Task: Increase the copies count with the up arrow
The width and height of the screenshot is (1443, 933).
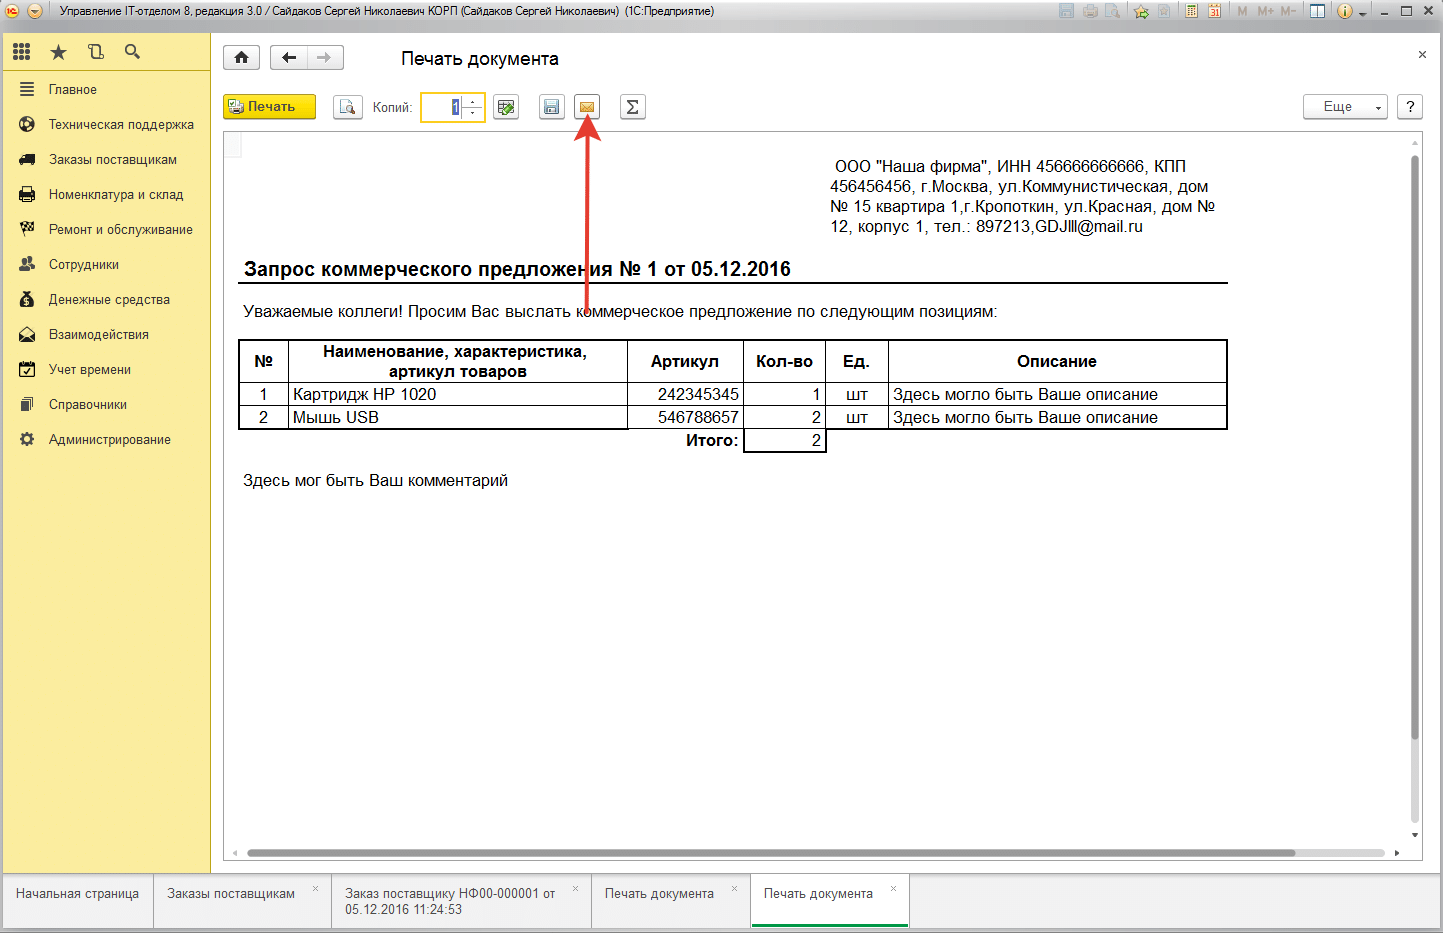Action: pyautogui.click(x=474, y=101)
